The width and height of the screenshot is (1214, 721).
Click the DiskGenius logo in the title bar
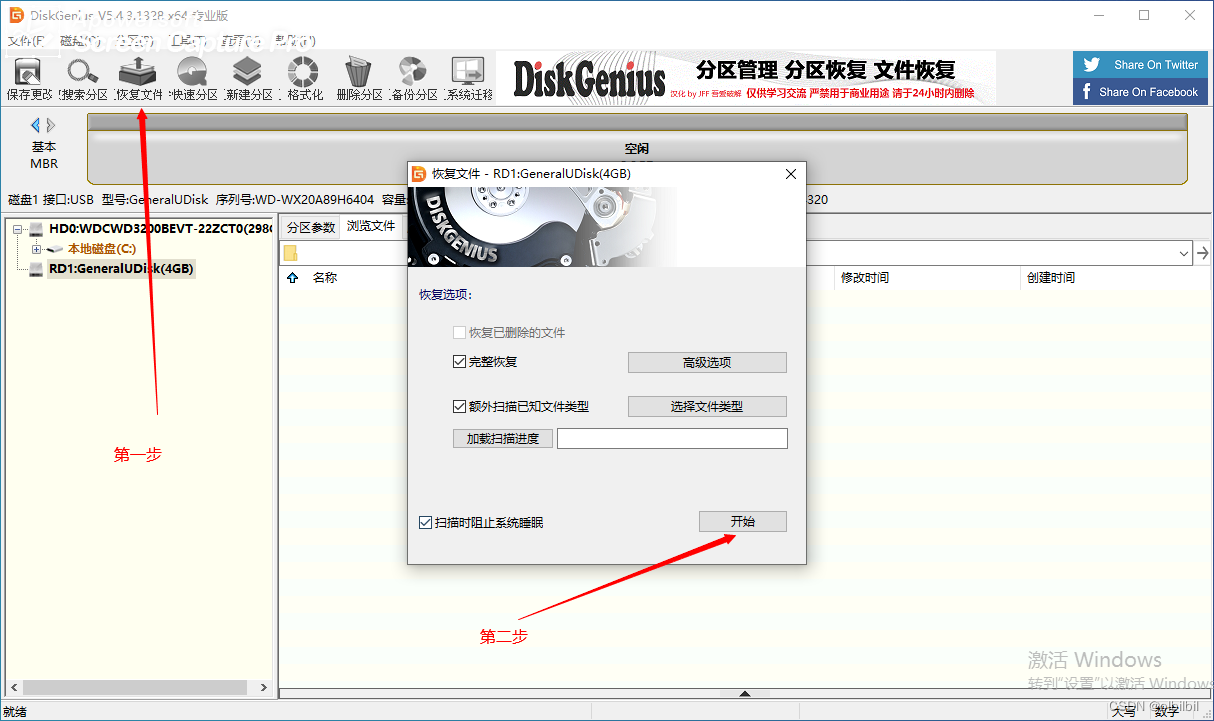pos(16,15)
